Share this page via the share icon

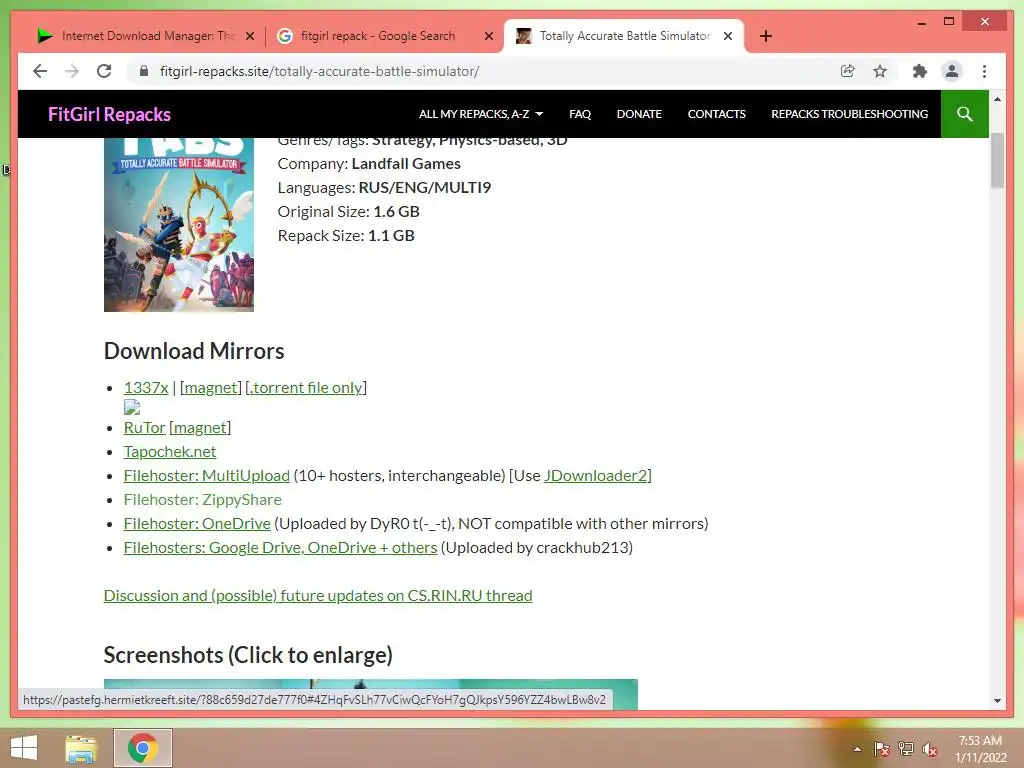click(847, 71)
